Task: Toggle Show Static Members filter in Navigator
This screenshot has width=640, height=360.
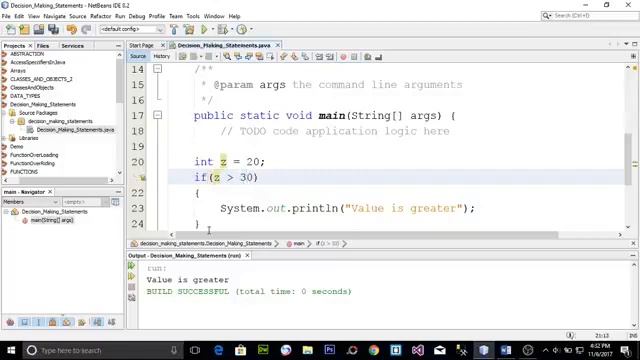Action: [x=39, y=322]
